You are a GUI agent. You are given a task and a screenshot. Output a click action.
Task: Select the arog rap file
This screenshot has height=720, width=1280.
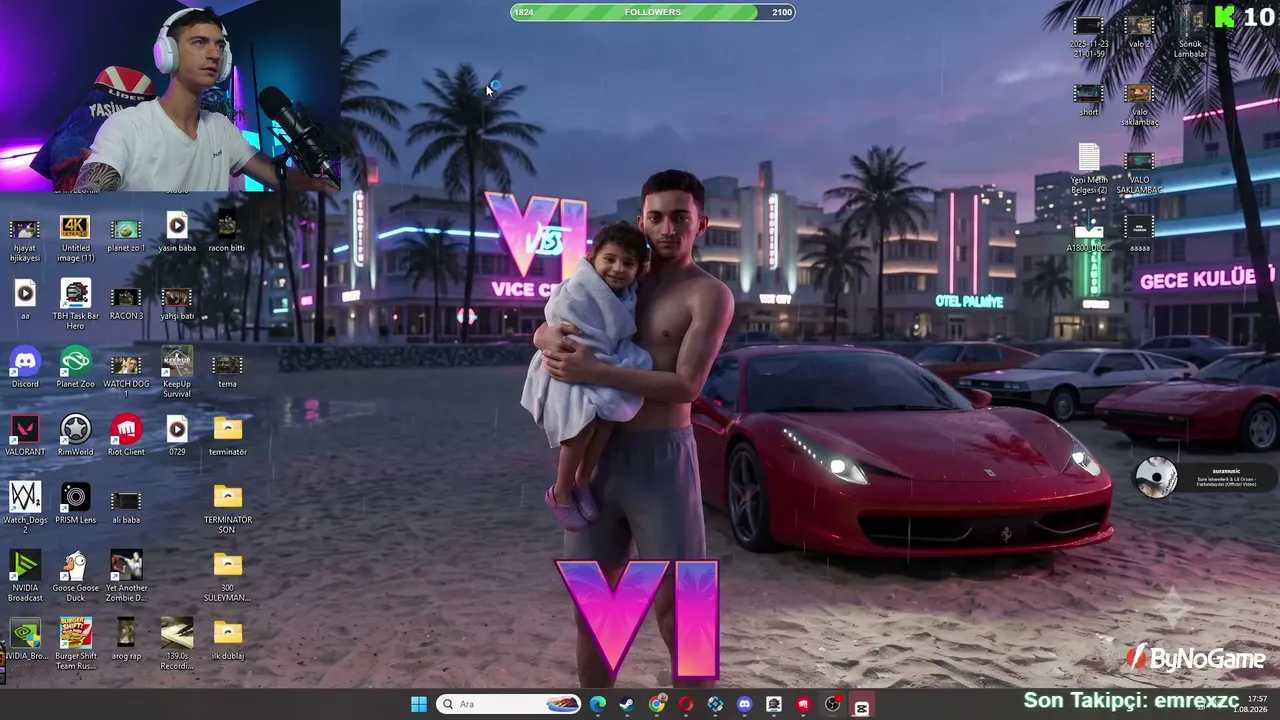click(126, 638)
